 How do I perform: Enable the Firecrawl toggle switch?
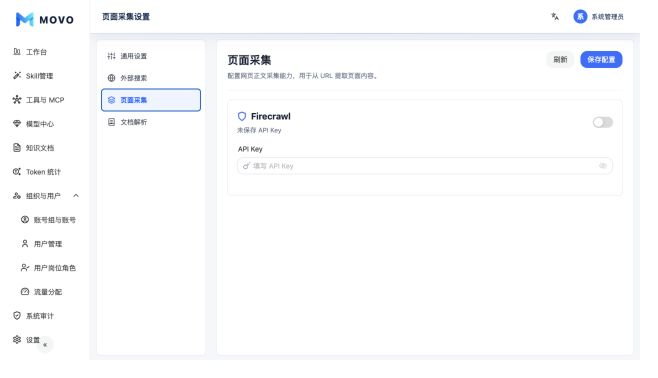[x=603, y=122]
